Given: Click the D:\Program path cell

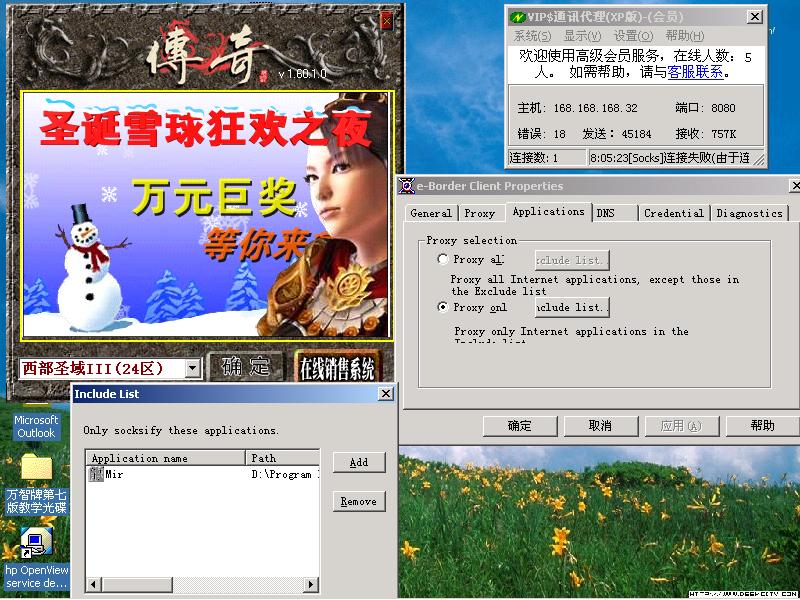Looking at the screenshot, I should [285, 474].
